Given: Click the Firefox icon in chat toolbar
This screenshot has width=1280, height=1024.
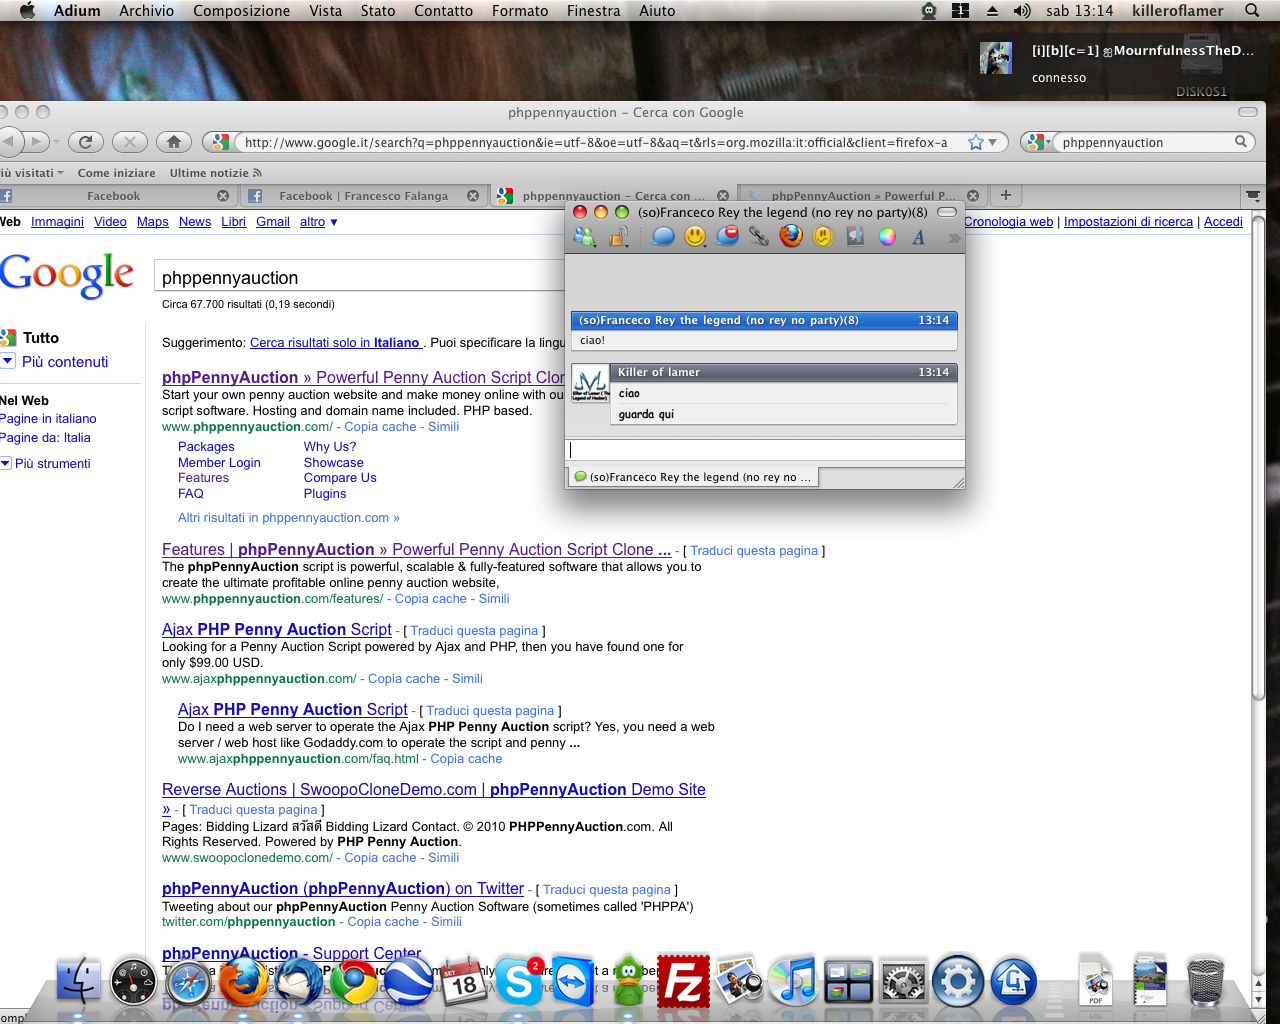Looking at the screenshot, I should click(x=791, y=237).
